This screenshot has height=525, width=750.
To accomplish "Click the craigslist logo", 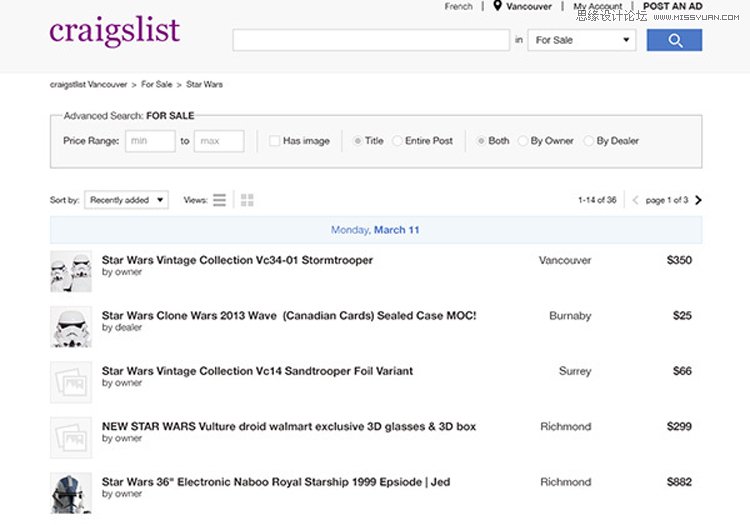I will 115,31.
